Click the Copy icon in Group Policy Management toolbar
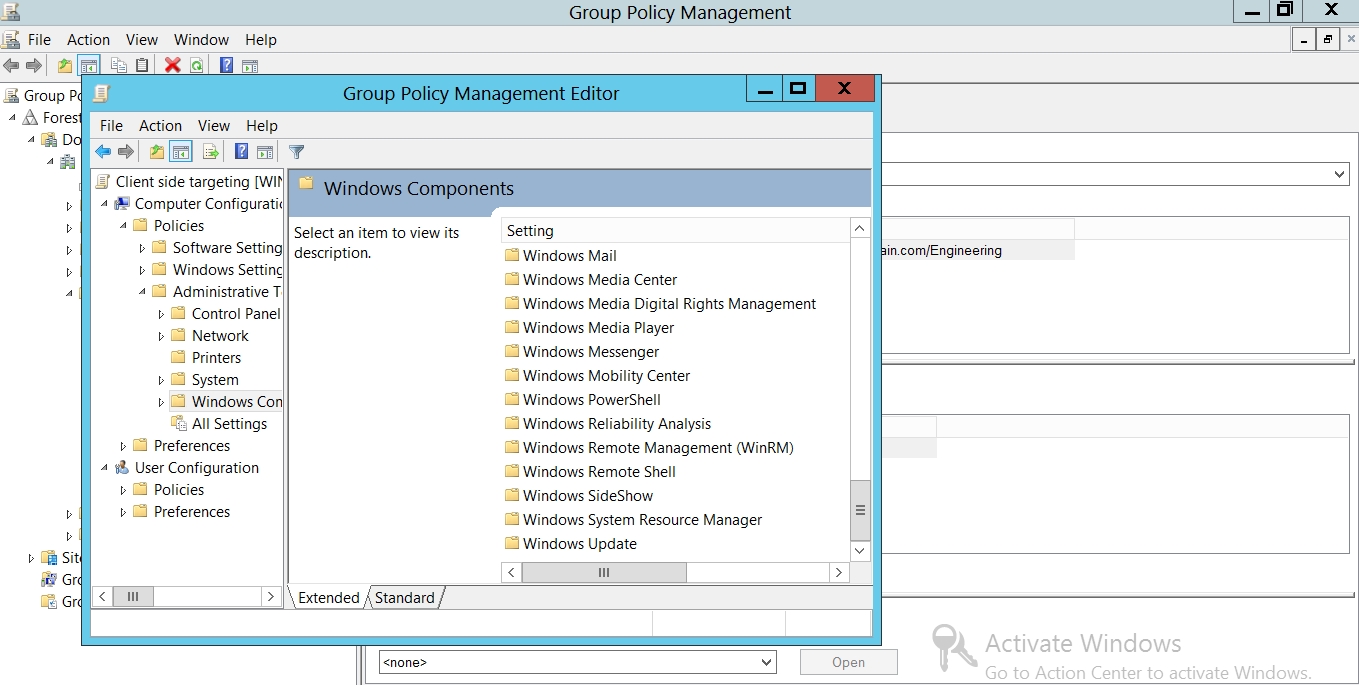The width and height of the screenshot is (1359, 685). tap(118, 66)
